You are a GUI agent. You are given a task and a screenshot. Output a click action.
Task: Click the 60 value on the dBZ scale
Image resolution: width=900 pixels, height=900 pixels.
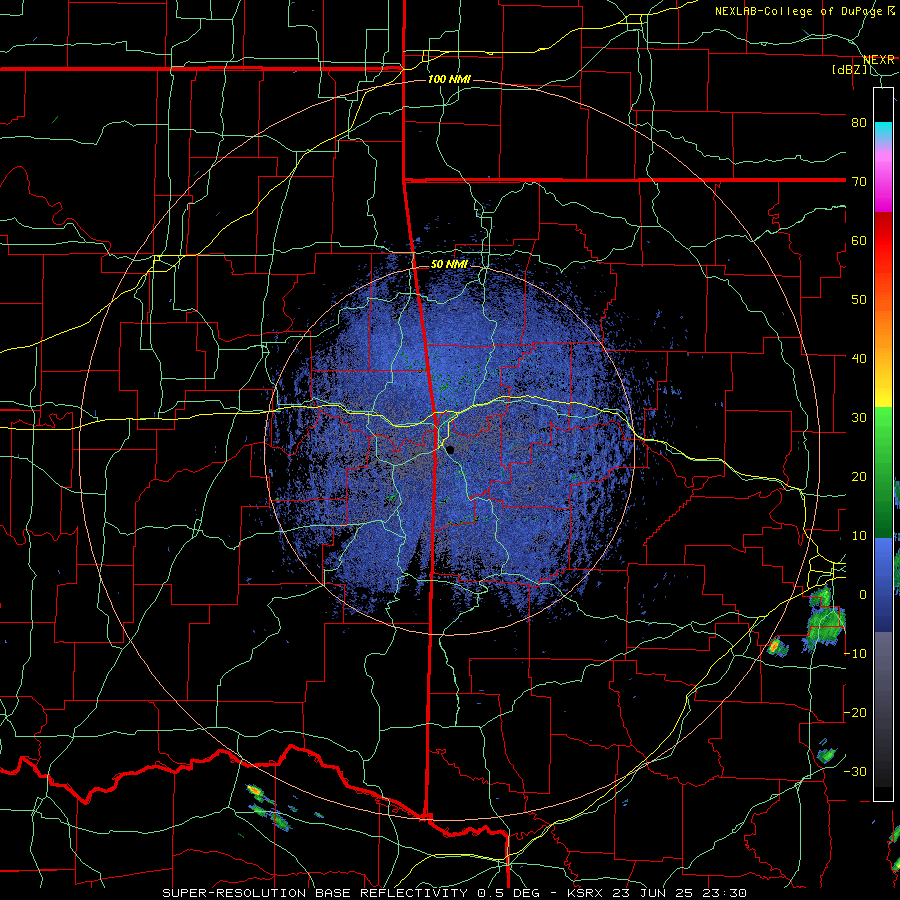[x=859, y=240]
